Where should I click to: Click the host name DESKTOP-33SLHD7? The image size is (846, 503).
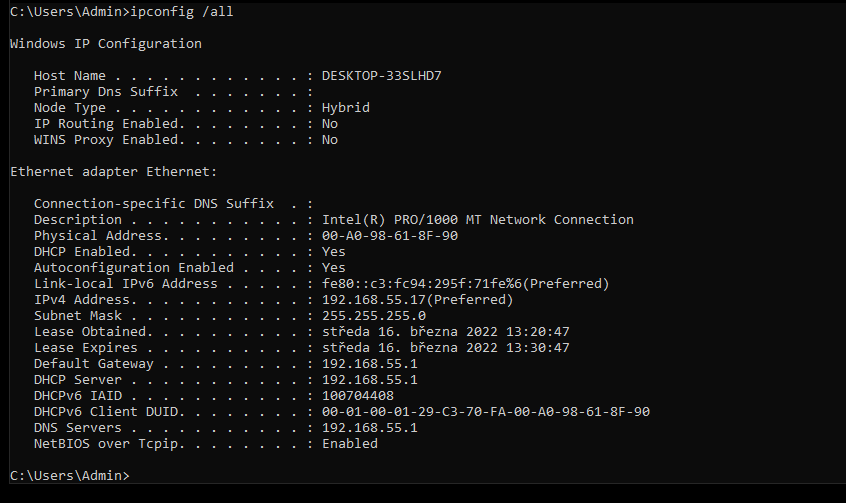pos(381,75)
